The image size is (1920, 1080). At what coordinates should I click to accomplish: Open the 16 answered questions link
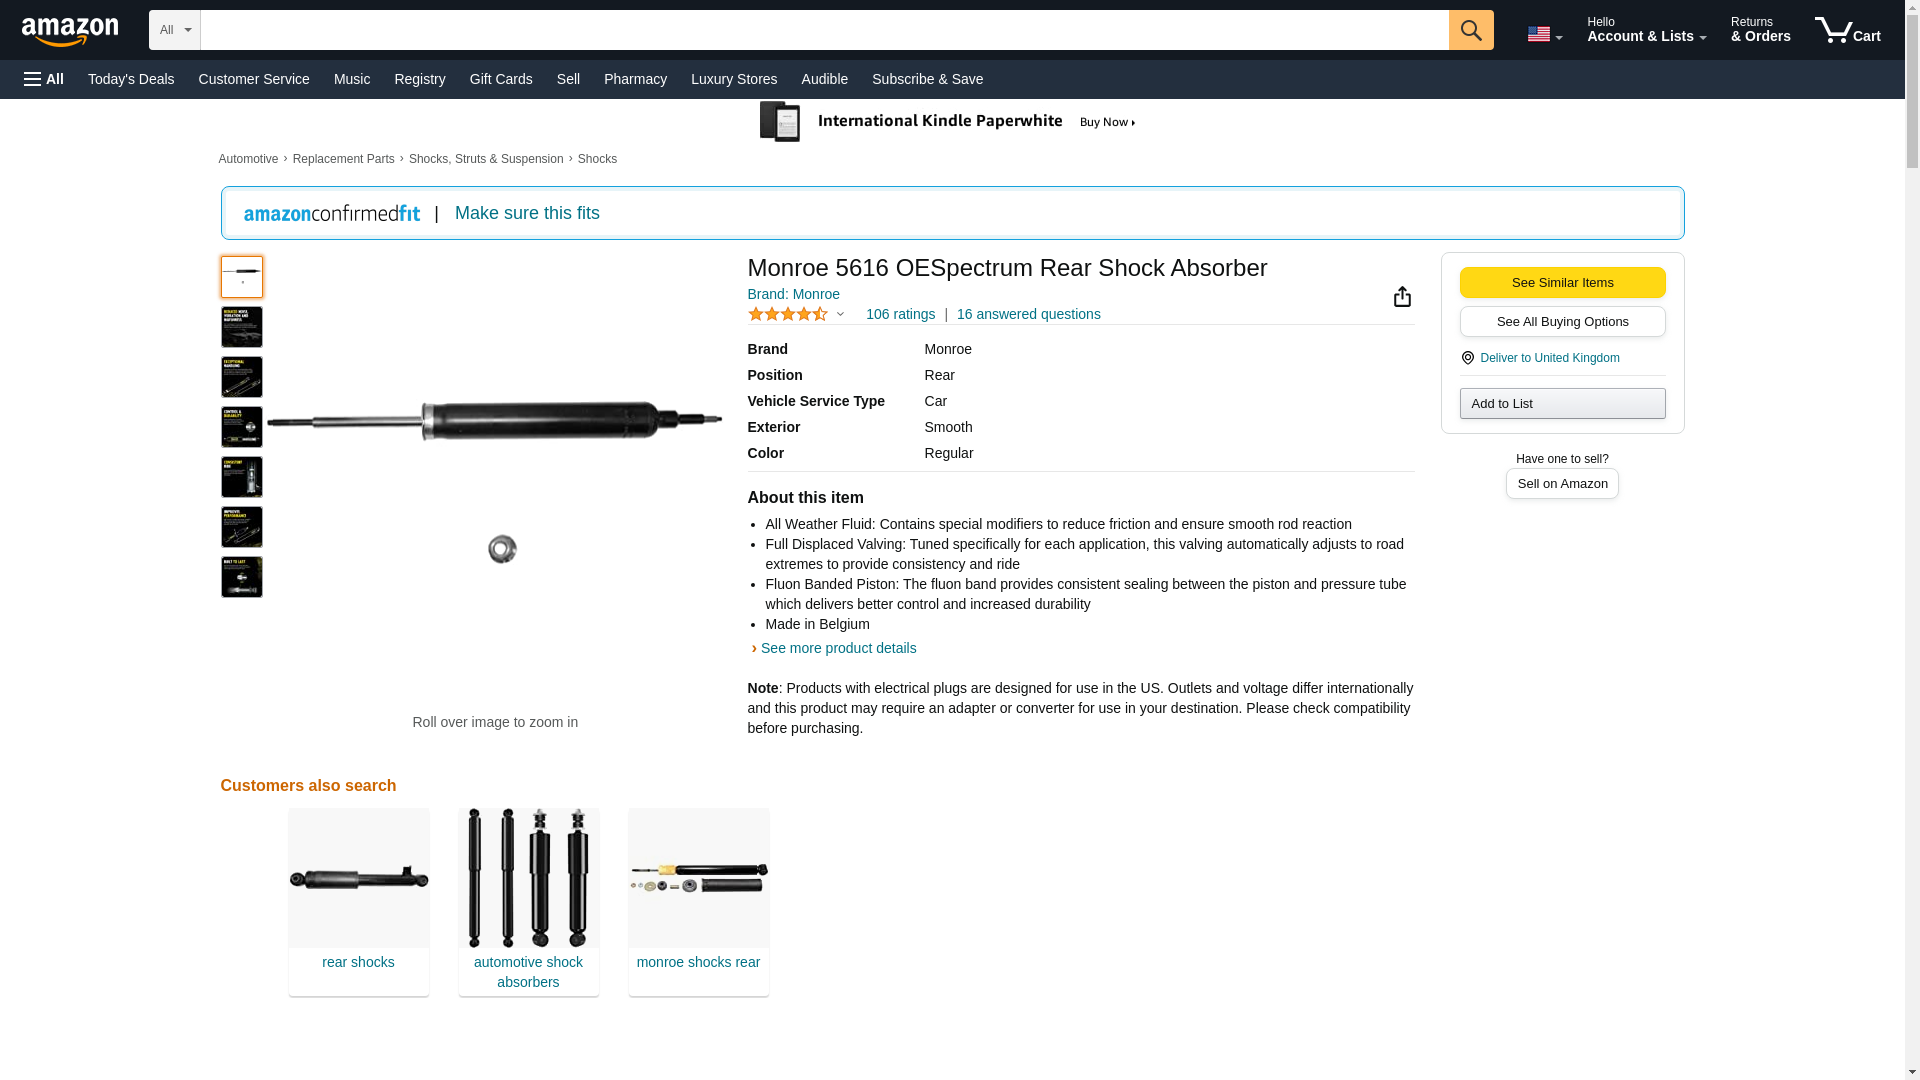click(x=1028, y=314)
